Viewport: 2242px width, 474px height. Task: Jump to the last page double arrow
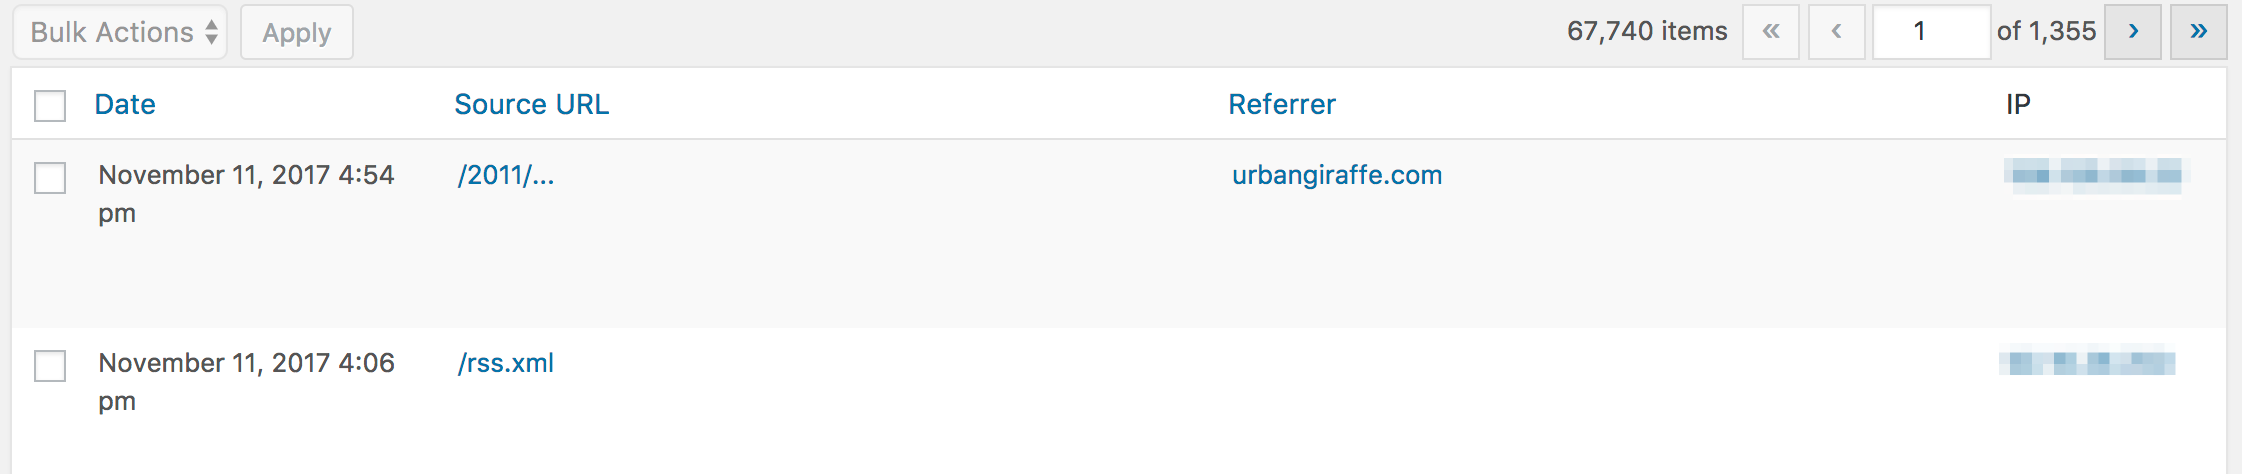2198,32
